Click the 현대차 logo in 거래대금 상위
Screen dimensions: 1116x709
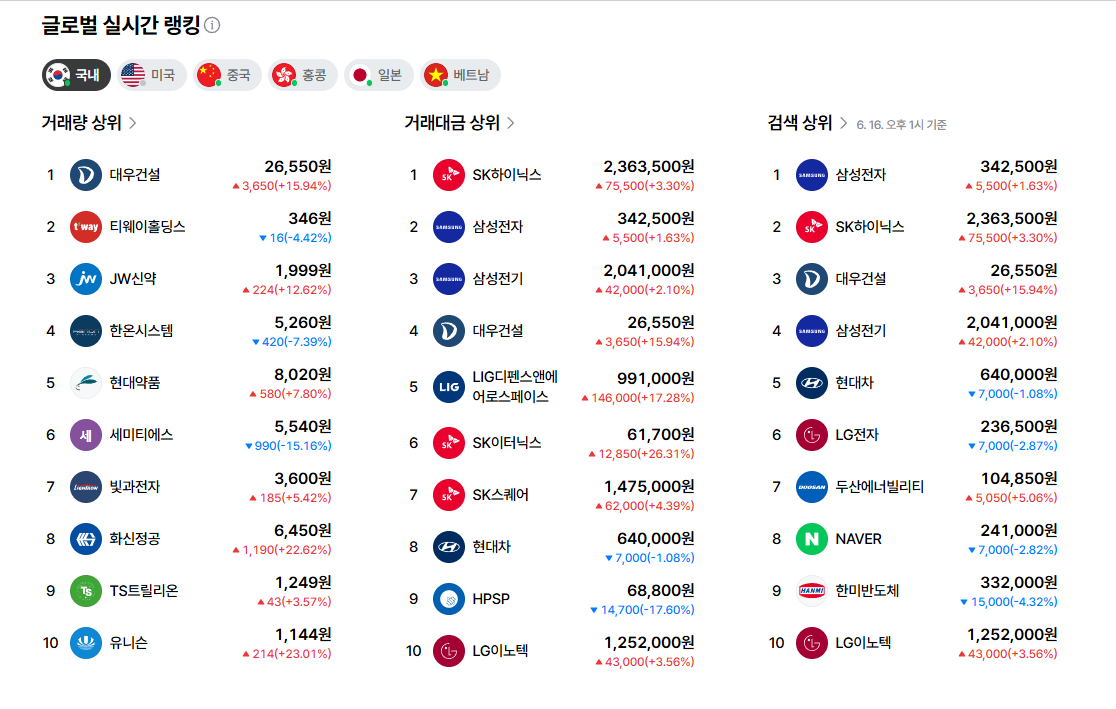[449, 547]
